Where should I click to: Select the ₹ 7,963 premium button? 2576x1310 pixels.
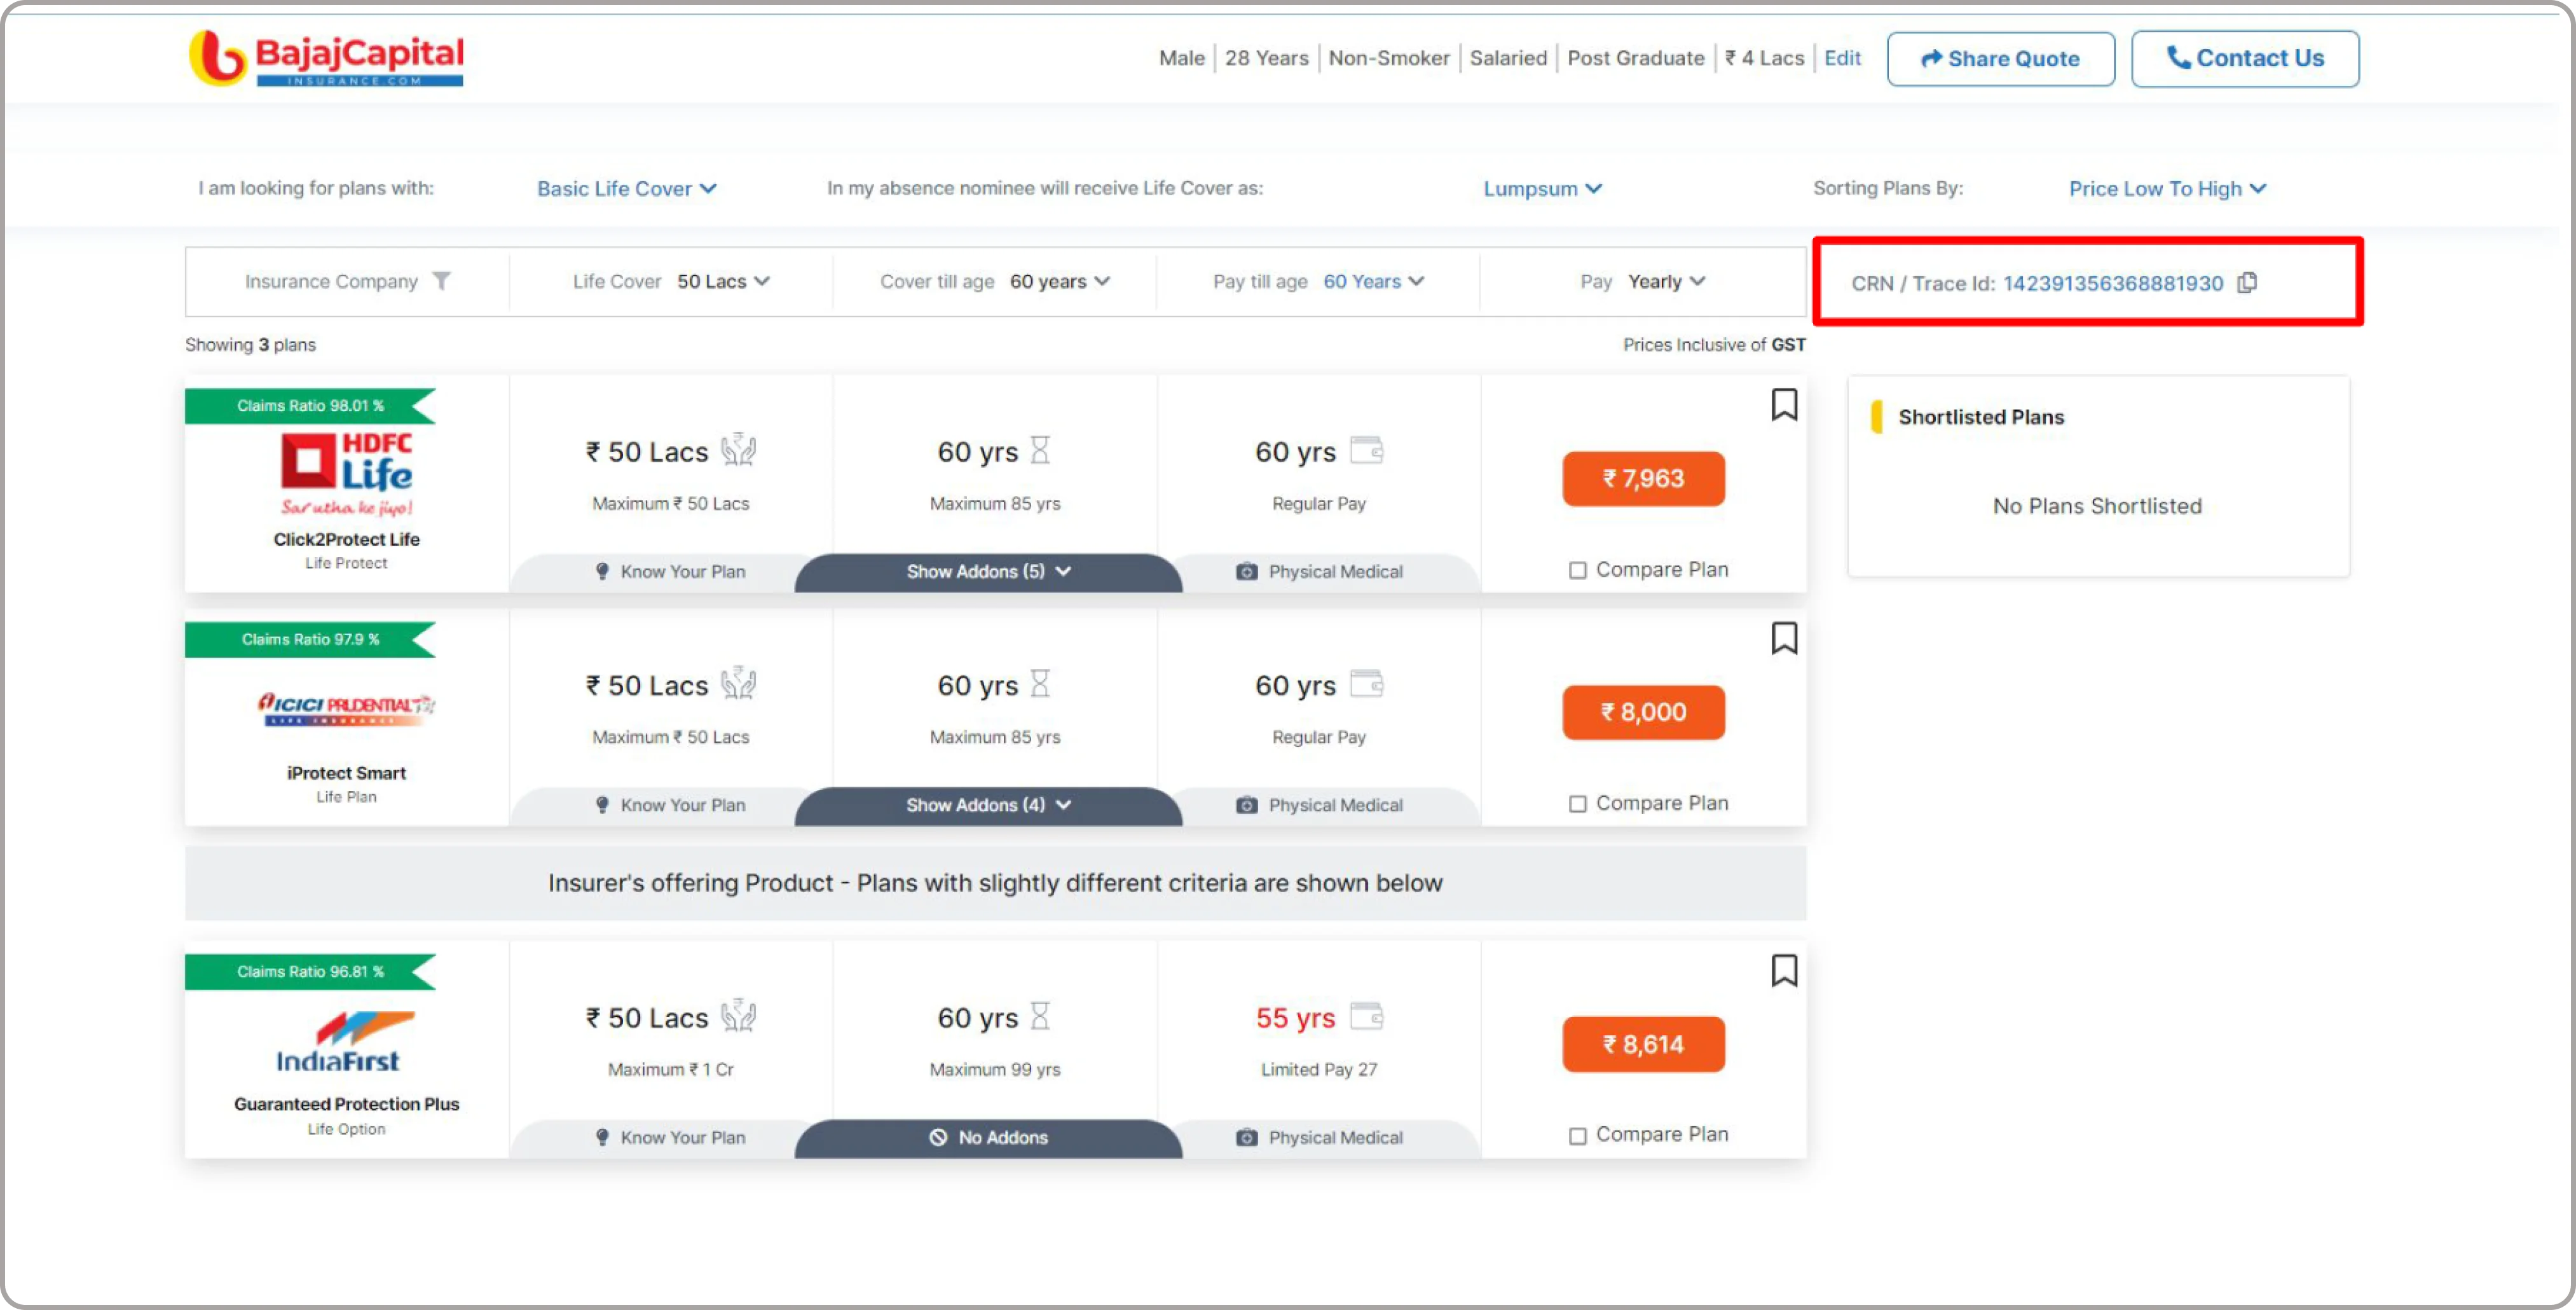point(1643,479)
